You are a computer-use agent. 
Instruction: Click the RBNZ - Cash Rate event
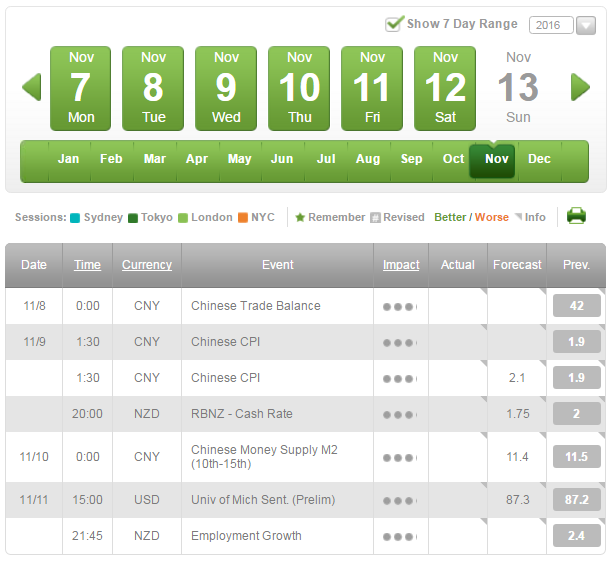pos(242,414)
